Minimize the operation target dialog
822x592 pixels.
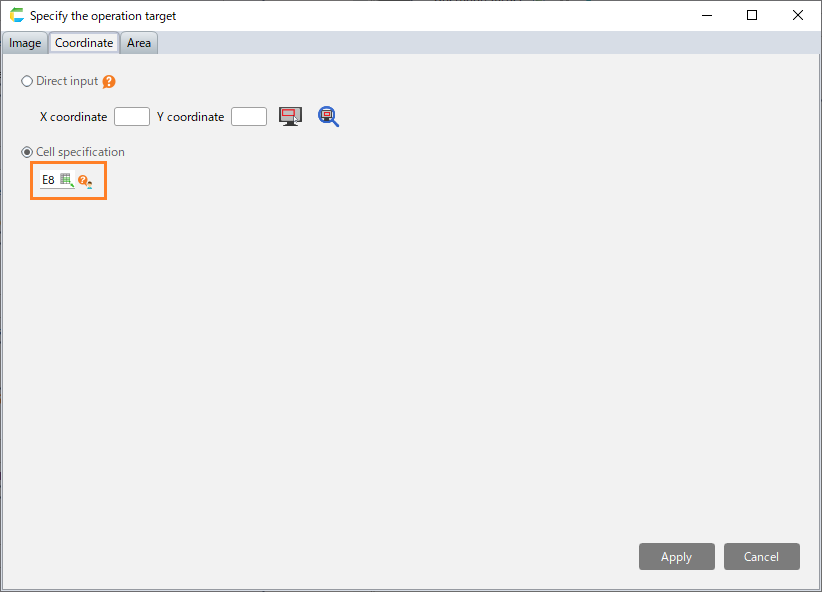pyautogui.click(x=707, y=15)
